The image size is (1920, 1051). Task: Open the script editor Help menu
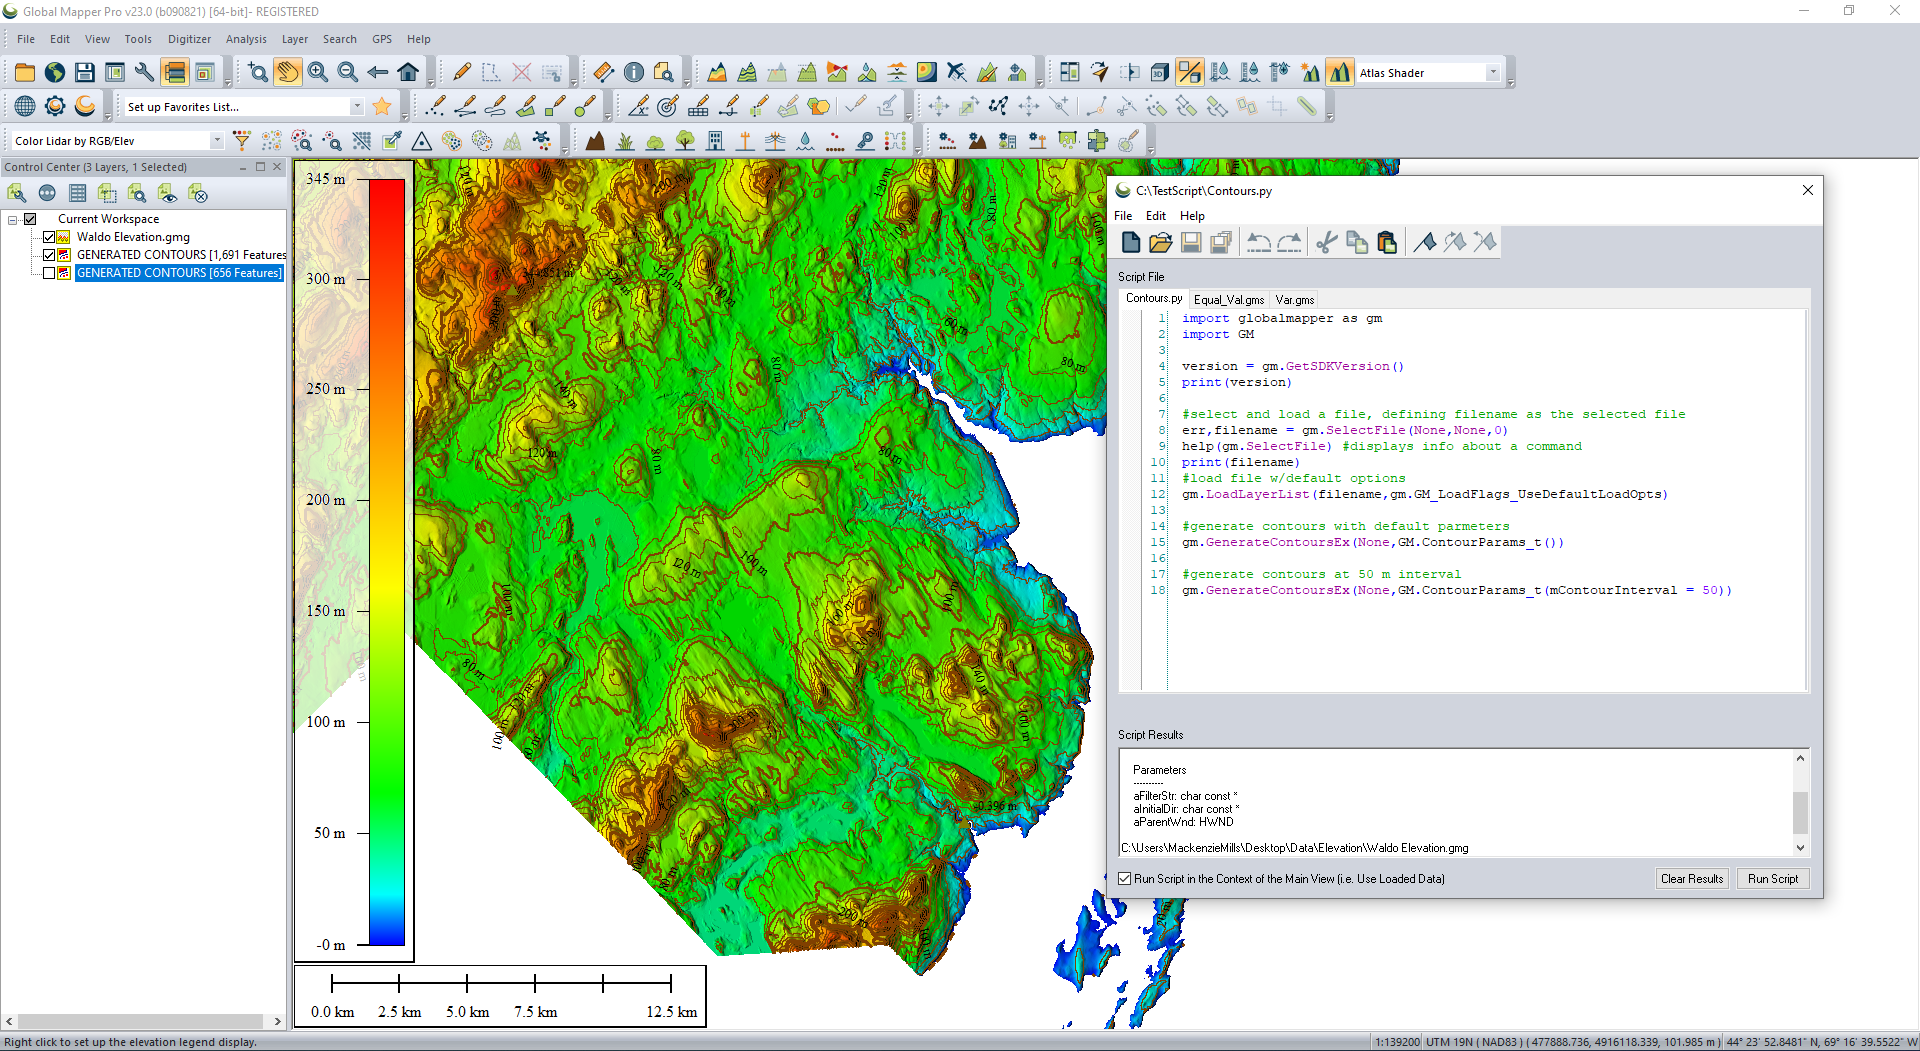[x=1192, y=216]
